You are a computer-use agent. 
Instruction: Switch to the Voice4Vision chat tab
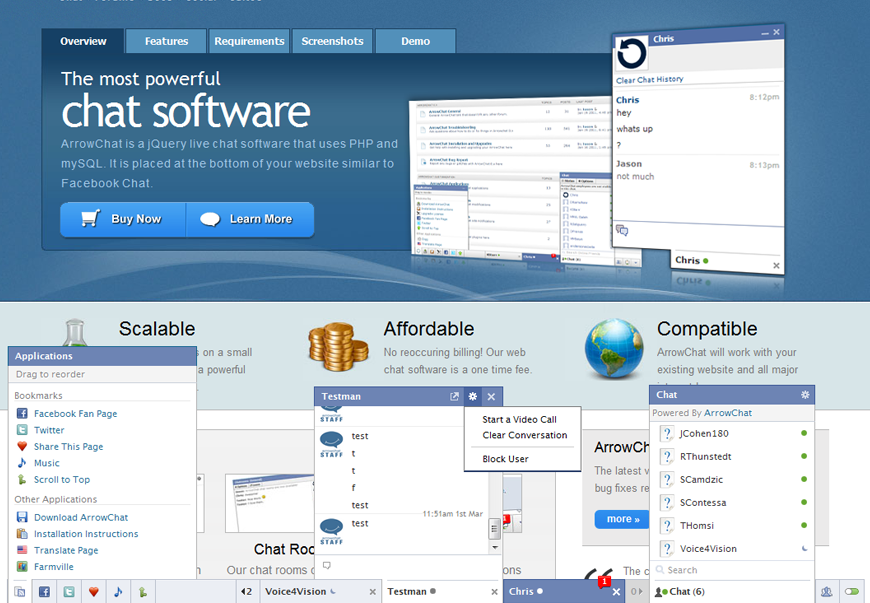point(321,591)
